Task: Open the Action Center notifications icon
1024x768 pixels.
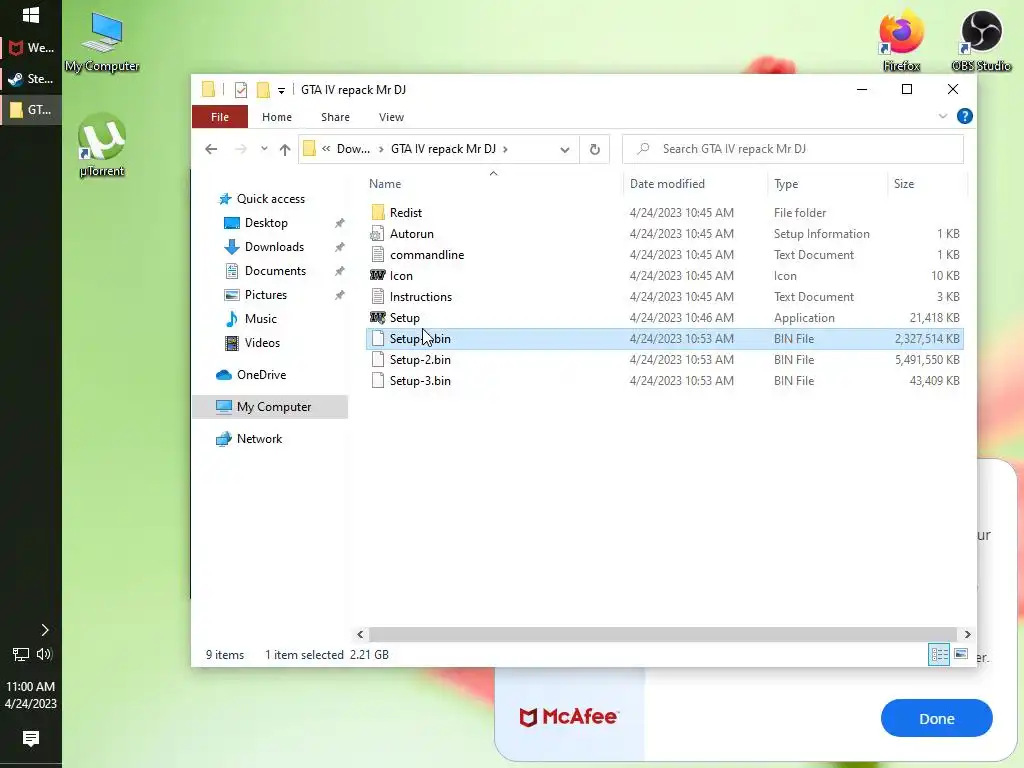Action: [x=31, y=739]
